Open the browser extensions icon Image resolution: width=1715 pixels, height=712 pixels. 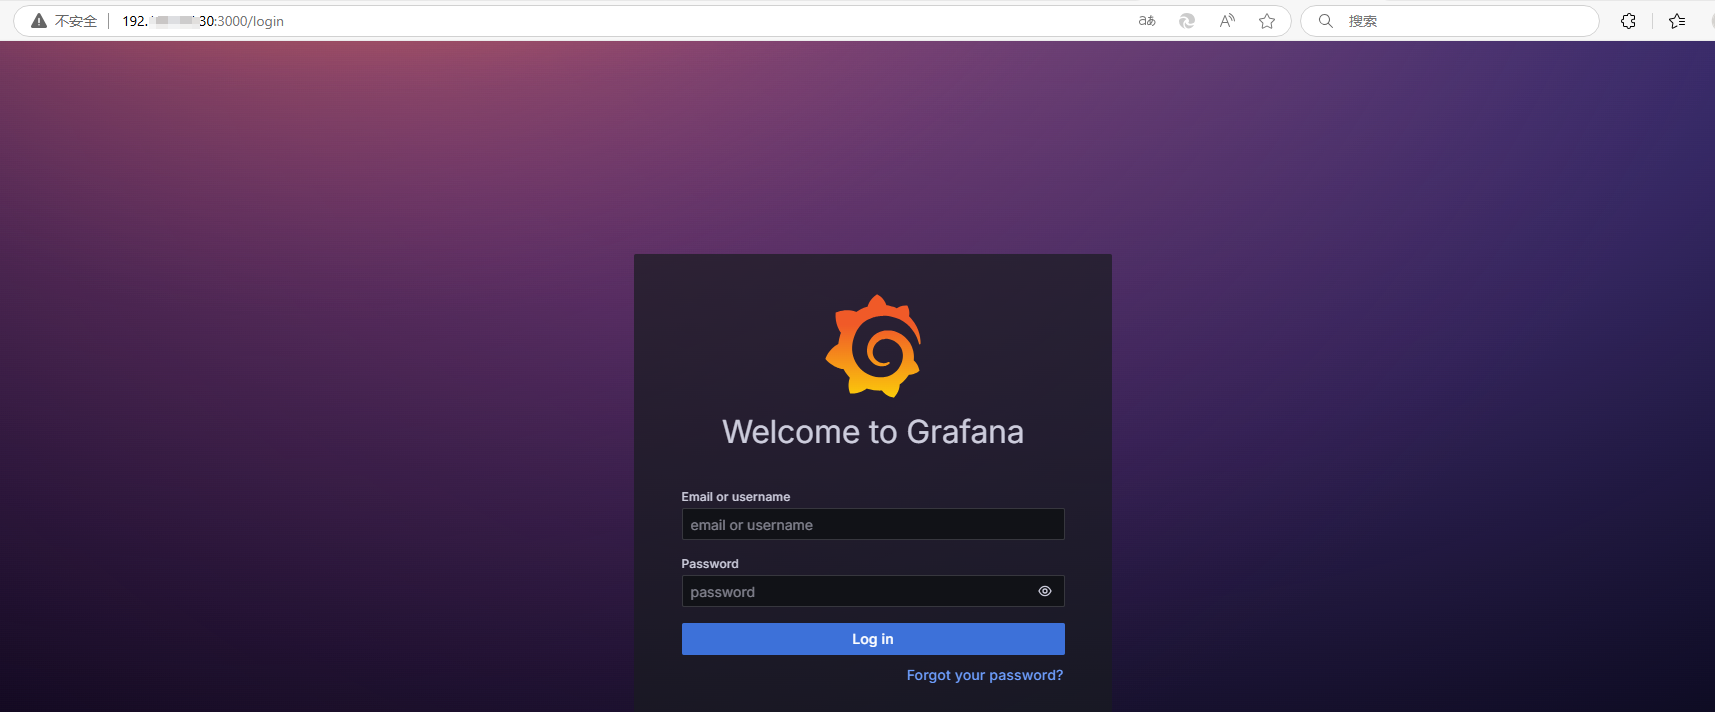point(1628,21)
